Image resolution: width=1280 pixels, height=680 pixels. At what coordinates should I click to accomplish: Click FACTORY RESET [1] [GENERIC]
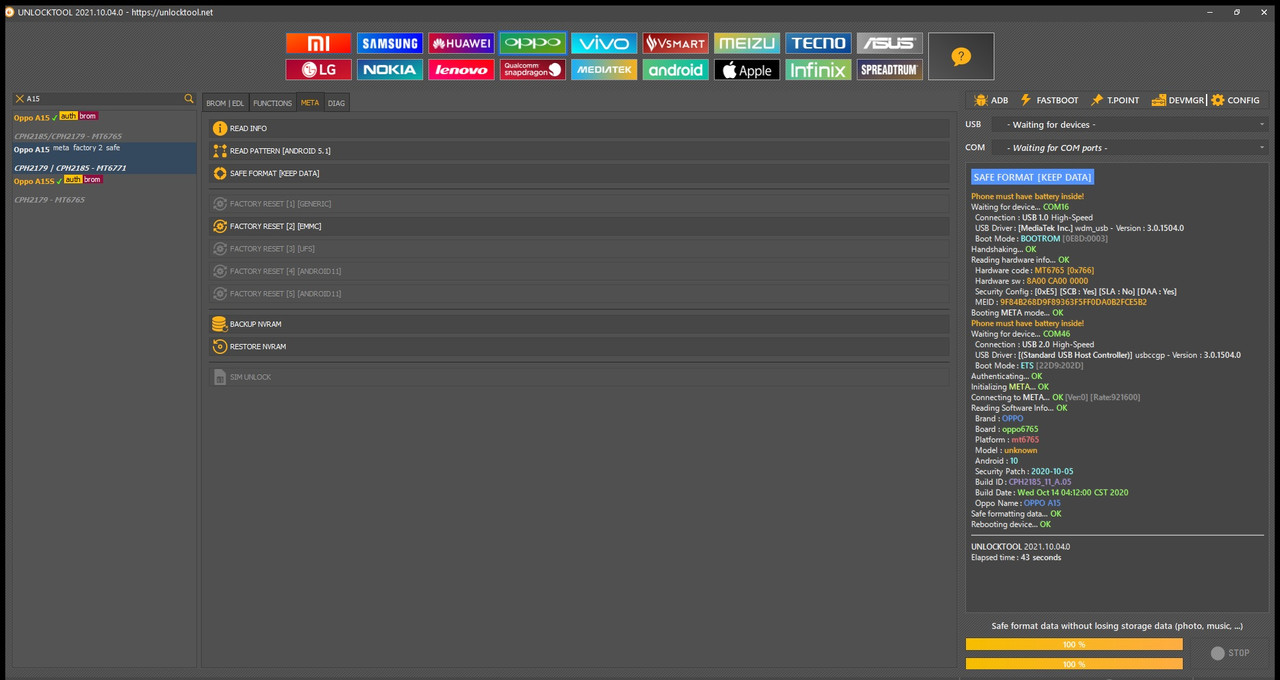pyautogui.click(x=579, y=204)
